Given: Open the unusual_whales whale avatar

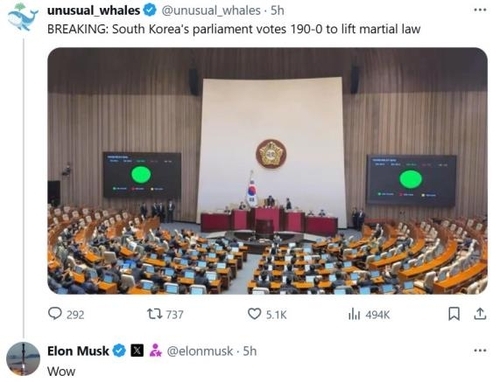Looking at the screenshot, I should 23,17.
